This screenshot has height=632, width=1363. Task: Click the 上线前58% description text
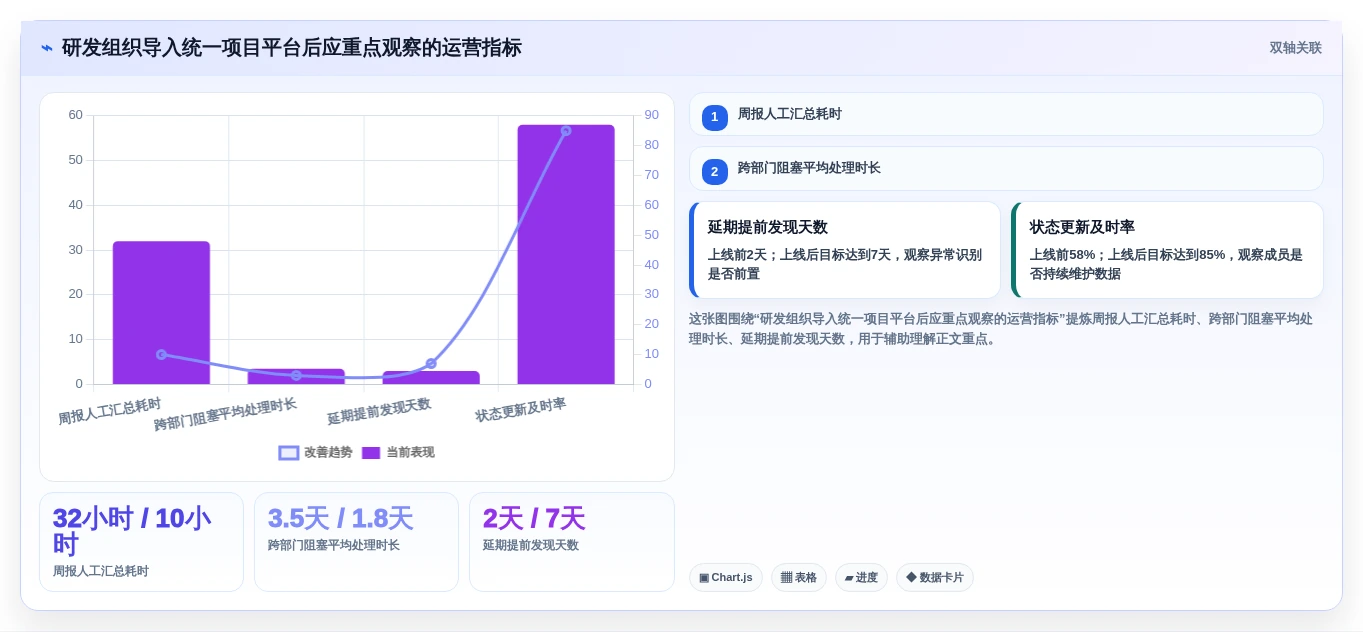pyautogui.click(x=1166, y=264)
